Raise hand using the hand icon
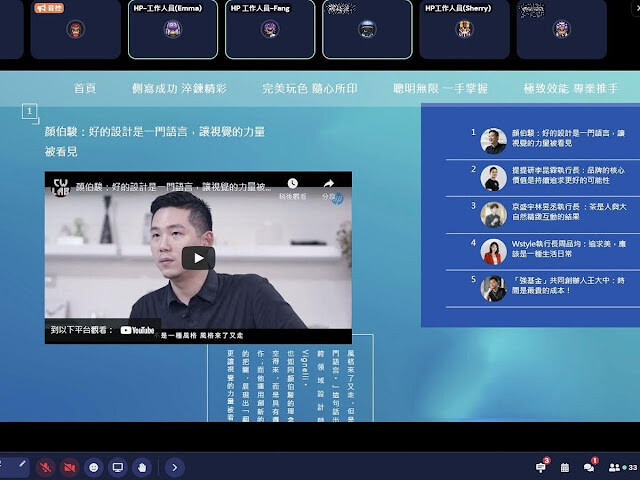The height and width of the screenshot is (480, 640). tap(142, 467)
